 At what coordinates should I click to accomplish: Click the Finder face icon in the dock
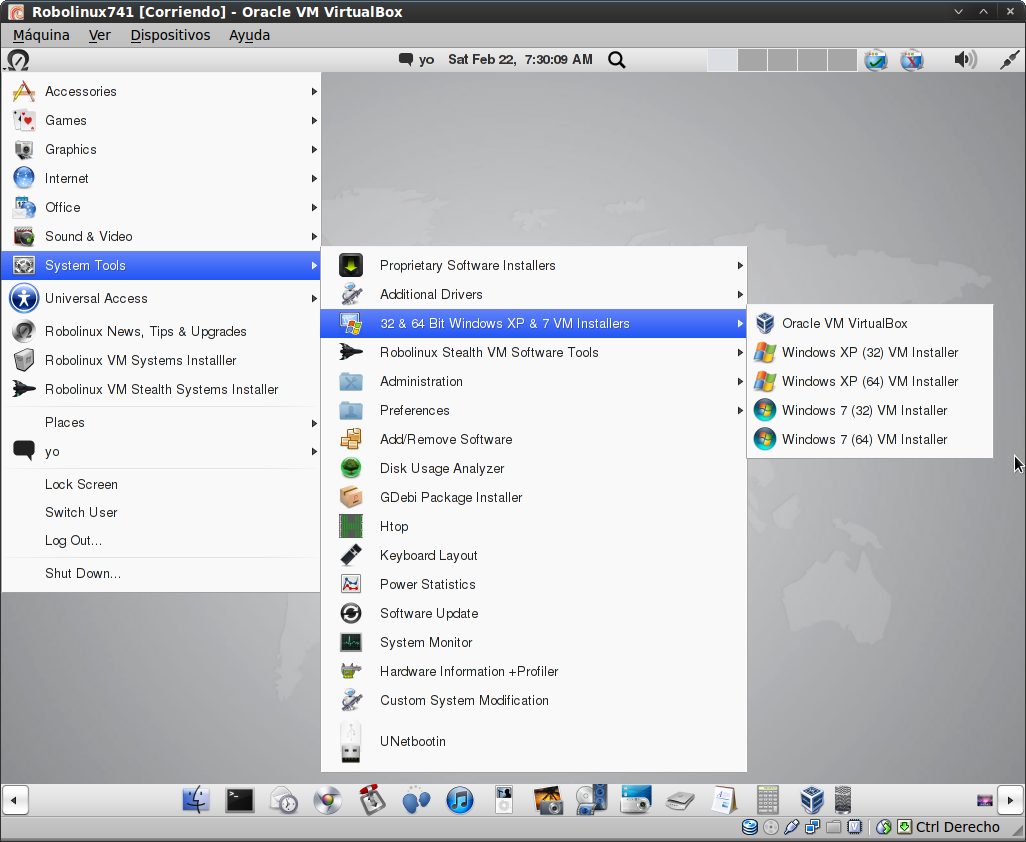[197, 800]
